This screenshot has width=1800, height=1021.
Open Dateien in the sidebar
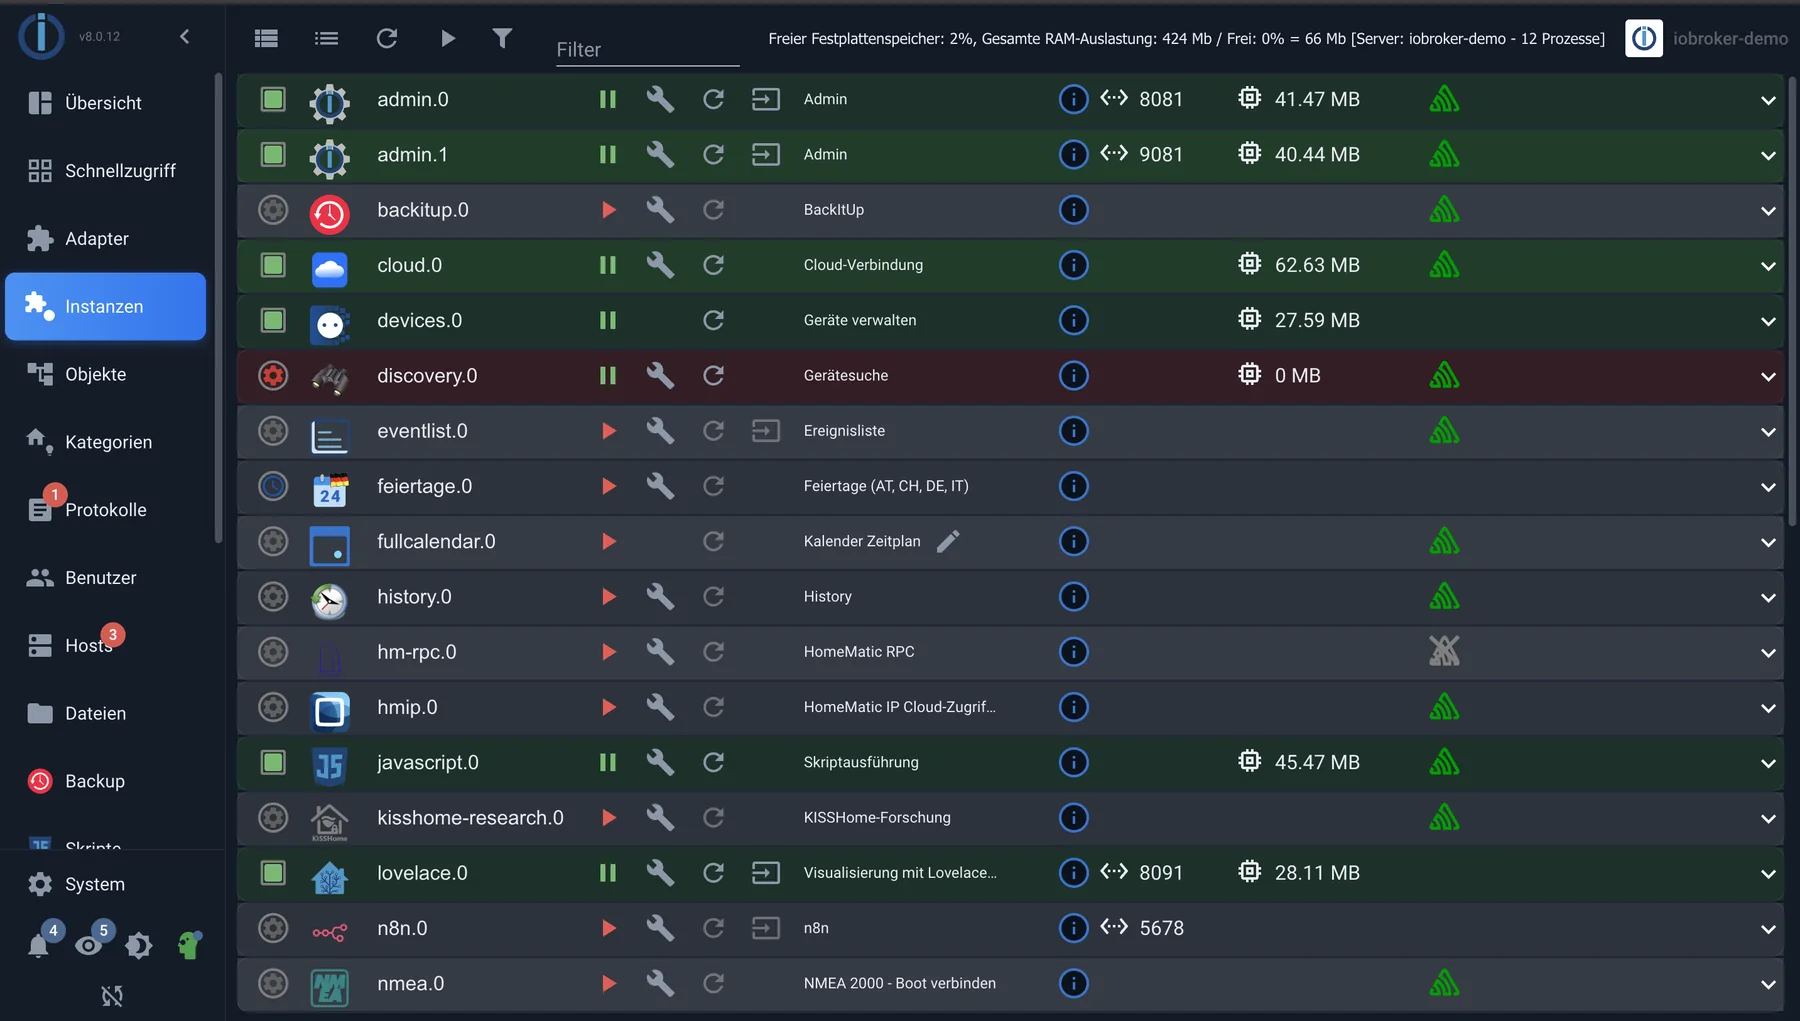pyautogui.click(x=105, y=713)
